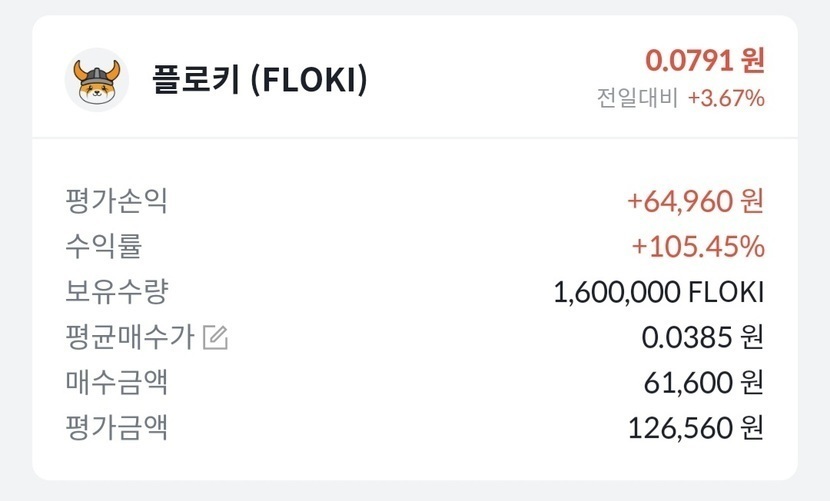Open the 플로키 coin name title
The width and height of the screenshot is (830, 501).
coord(195,79)
